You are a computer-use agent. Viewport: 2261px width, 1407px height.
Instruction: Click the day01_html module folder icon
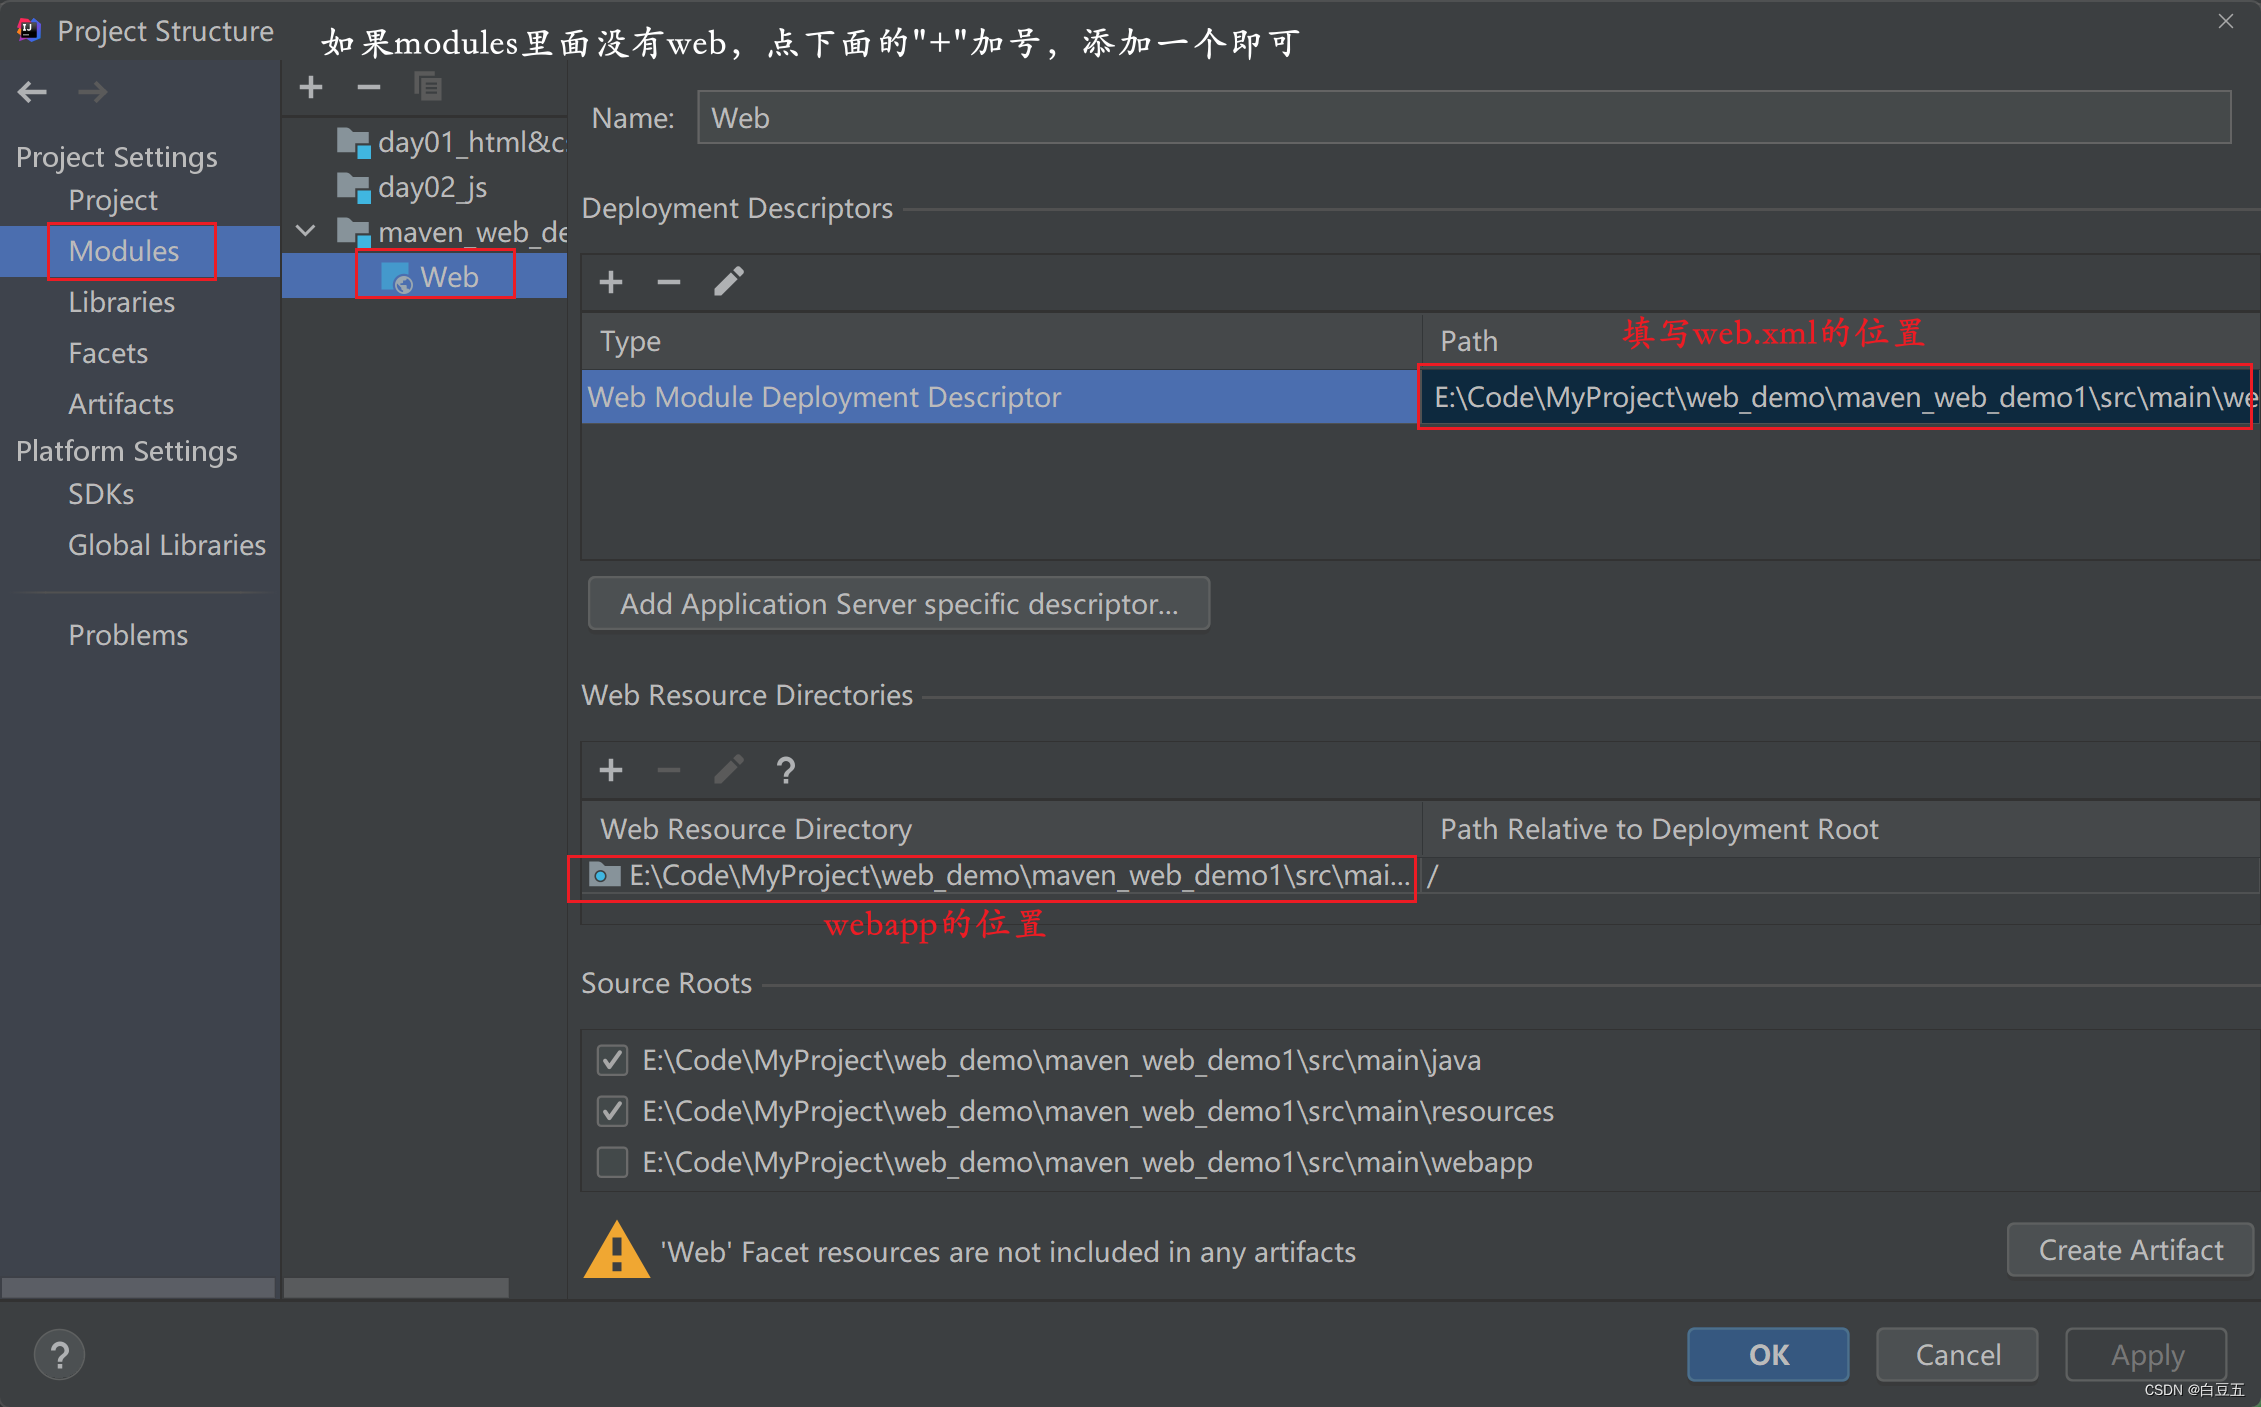[x=353, y=143]
